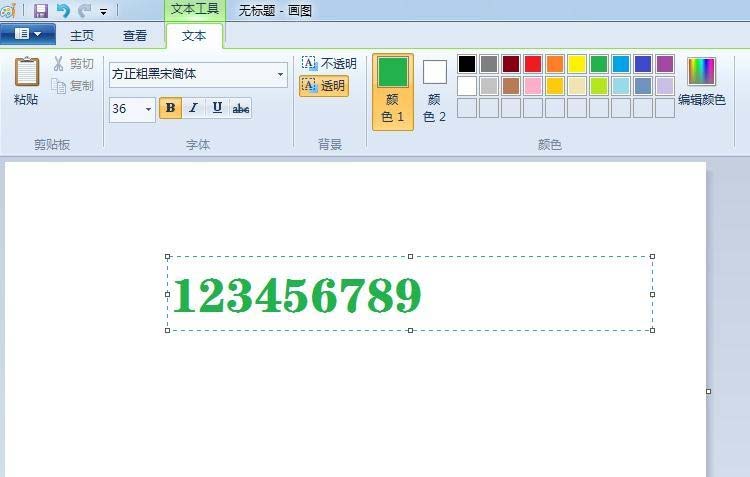Viewport: 750px width, 477px height.
Task: Click the Redo arrow icon
Action: point(84,10)
